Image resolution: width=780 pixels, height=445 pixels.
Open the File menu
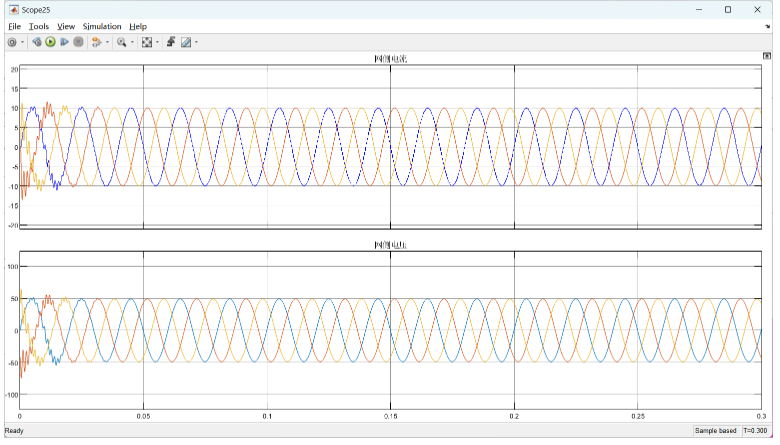(14, 26)
